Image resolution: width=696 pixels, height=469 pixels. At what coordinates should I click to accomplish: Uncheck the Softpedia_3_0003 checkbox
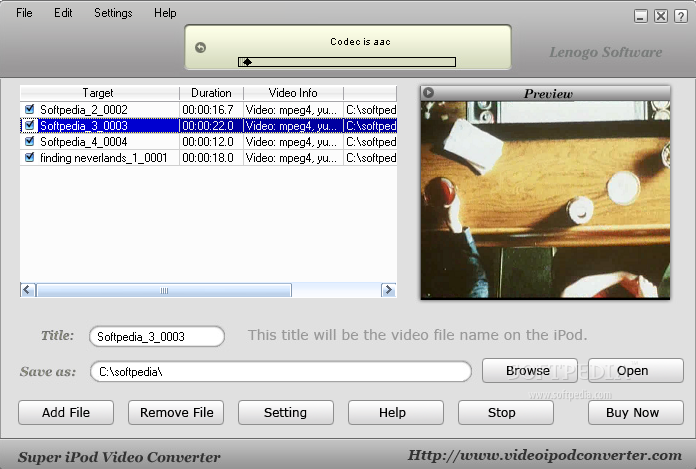(x=30, y=126)
